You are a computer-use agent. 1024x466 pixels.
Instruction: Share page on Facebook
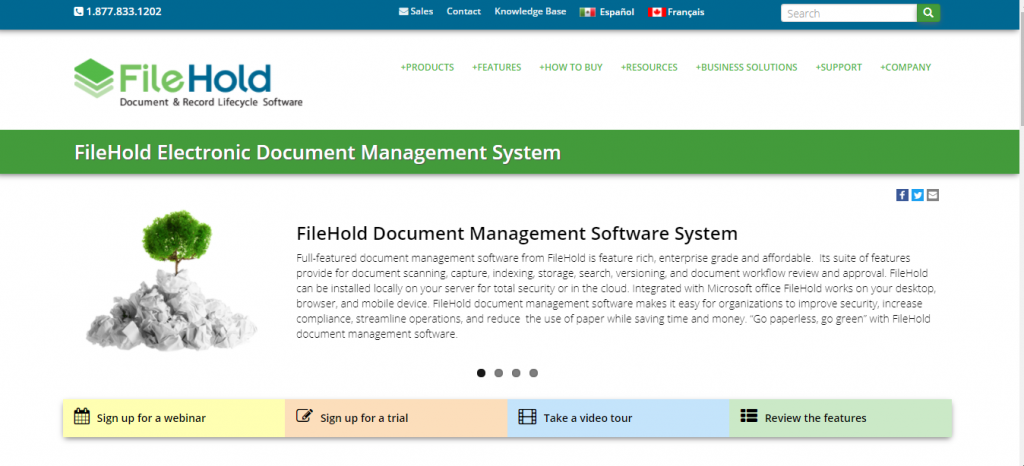[902, 195]
